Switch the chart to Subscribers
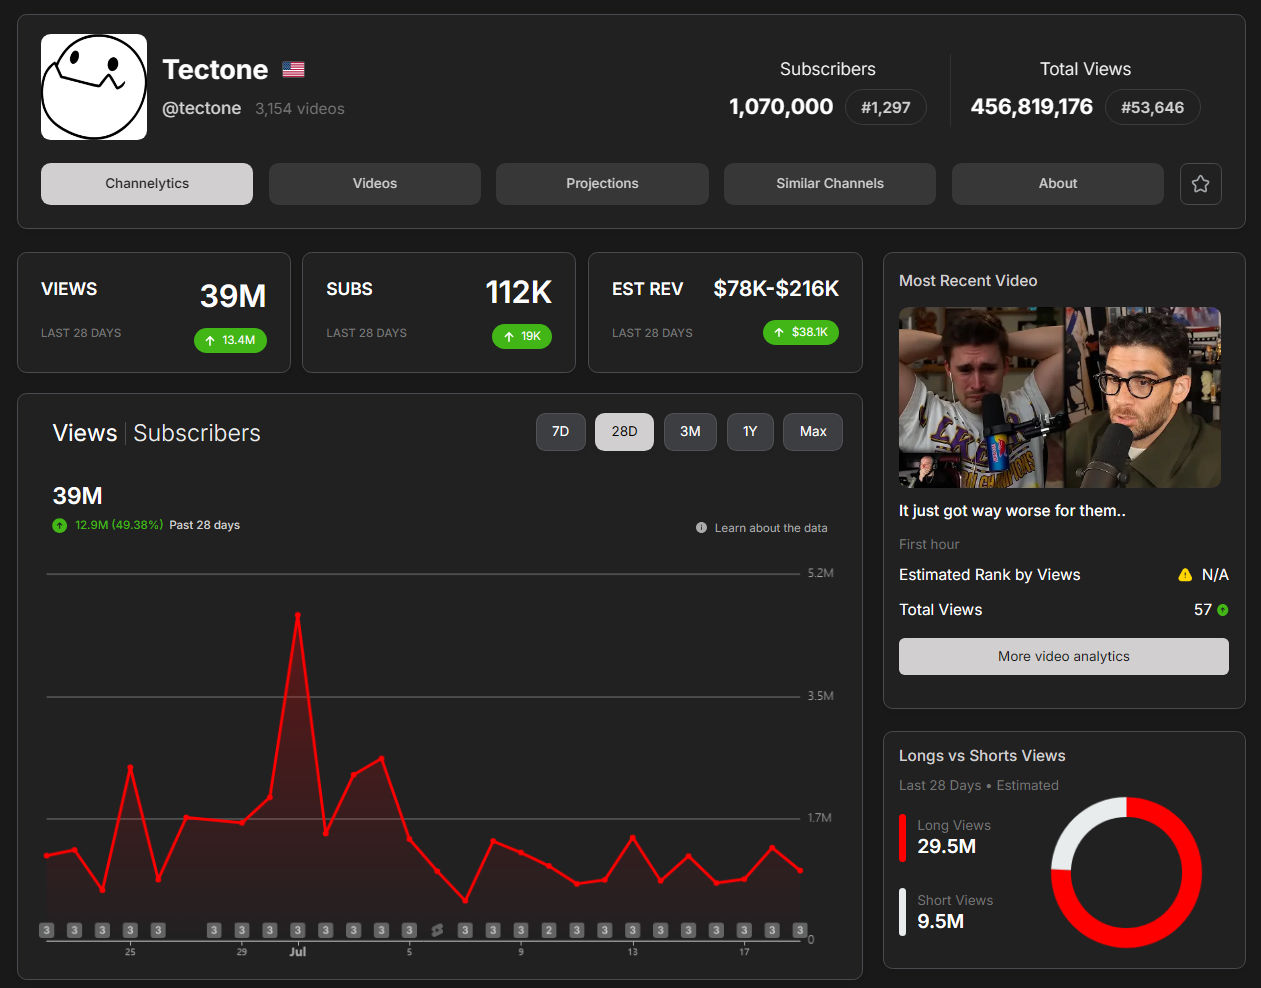This screenshot has width=1261, height=988. click(197, 433)
